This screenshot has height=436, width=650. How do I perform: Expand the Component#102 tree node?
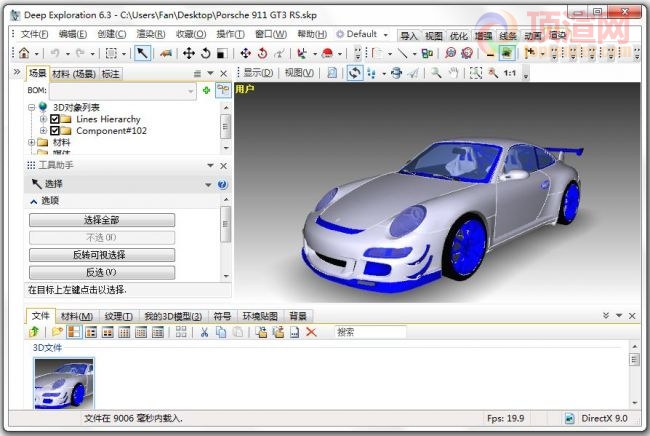pyautogui.click(x=43, y=131)
